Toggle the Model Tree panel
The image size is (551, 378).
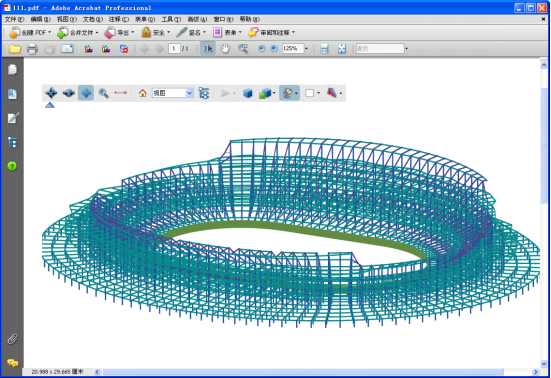click(x=204, y=93)
